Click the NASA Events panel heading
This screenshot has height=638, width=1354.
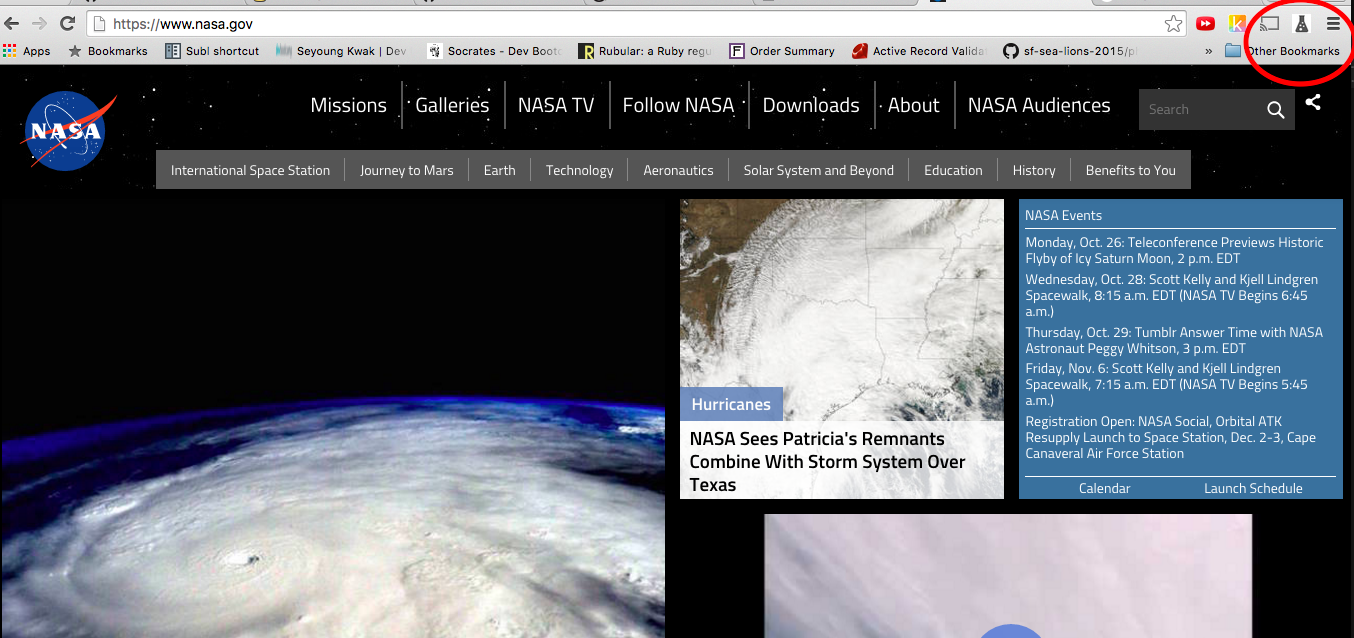[x=1063, y=215]
